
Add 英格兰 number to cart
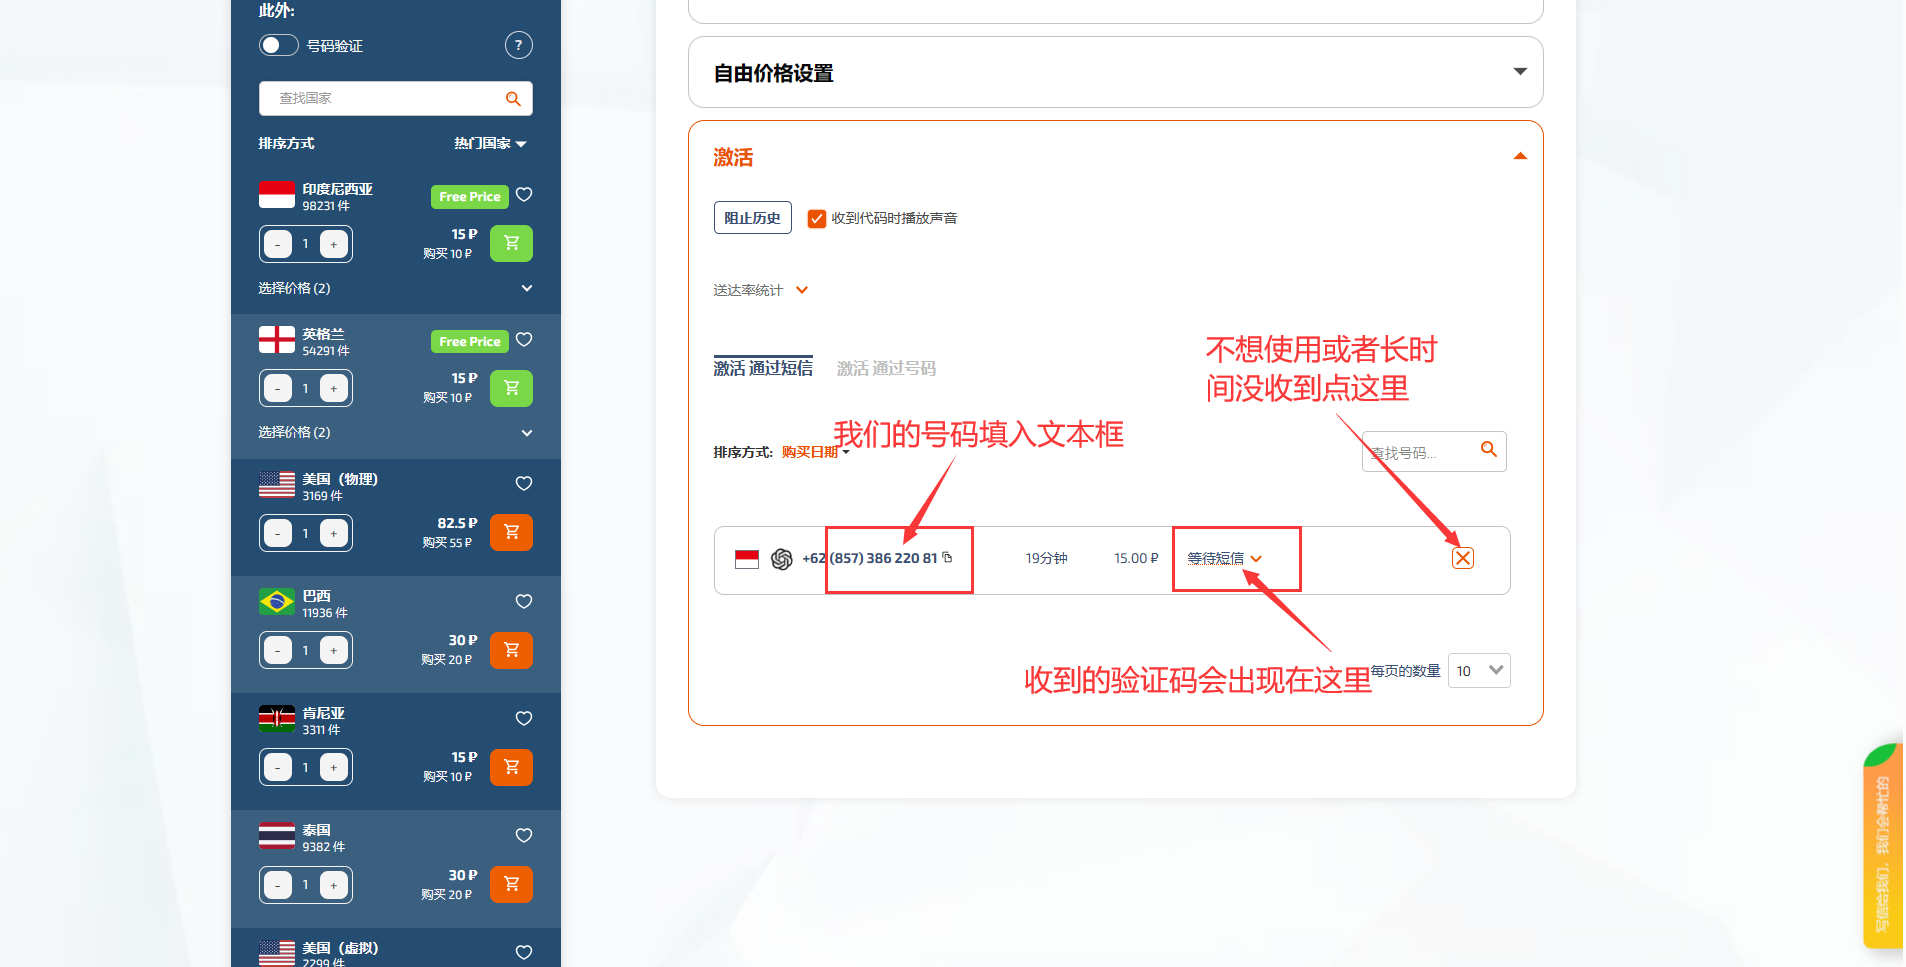511,388
